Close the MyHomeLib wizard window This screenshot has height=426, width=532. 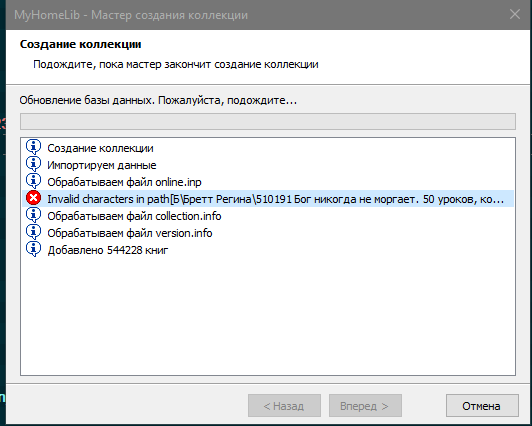tap(515, 14)
